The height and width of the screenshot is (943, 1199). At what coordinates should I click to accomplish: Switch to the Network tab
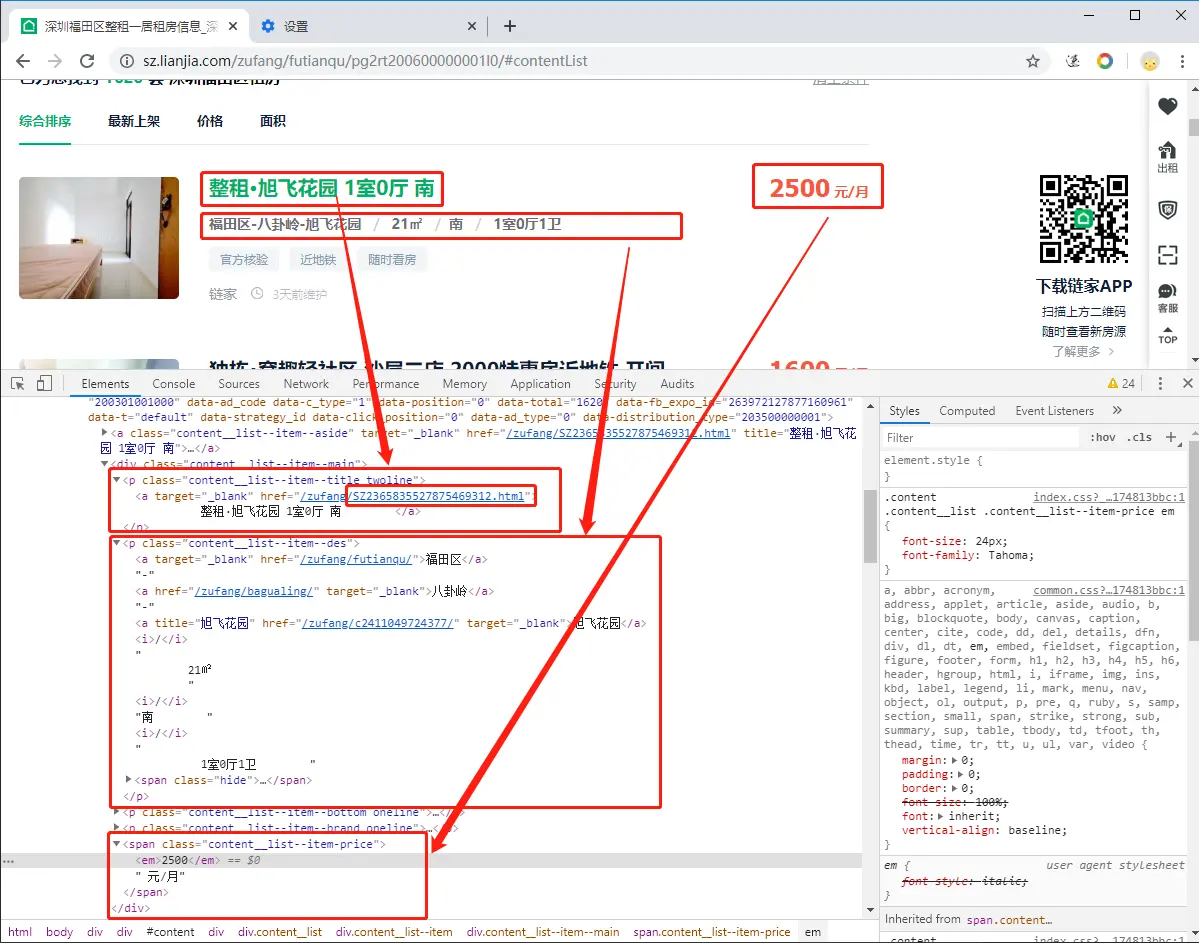point(306,384)
